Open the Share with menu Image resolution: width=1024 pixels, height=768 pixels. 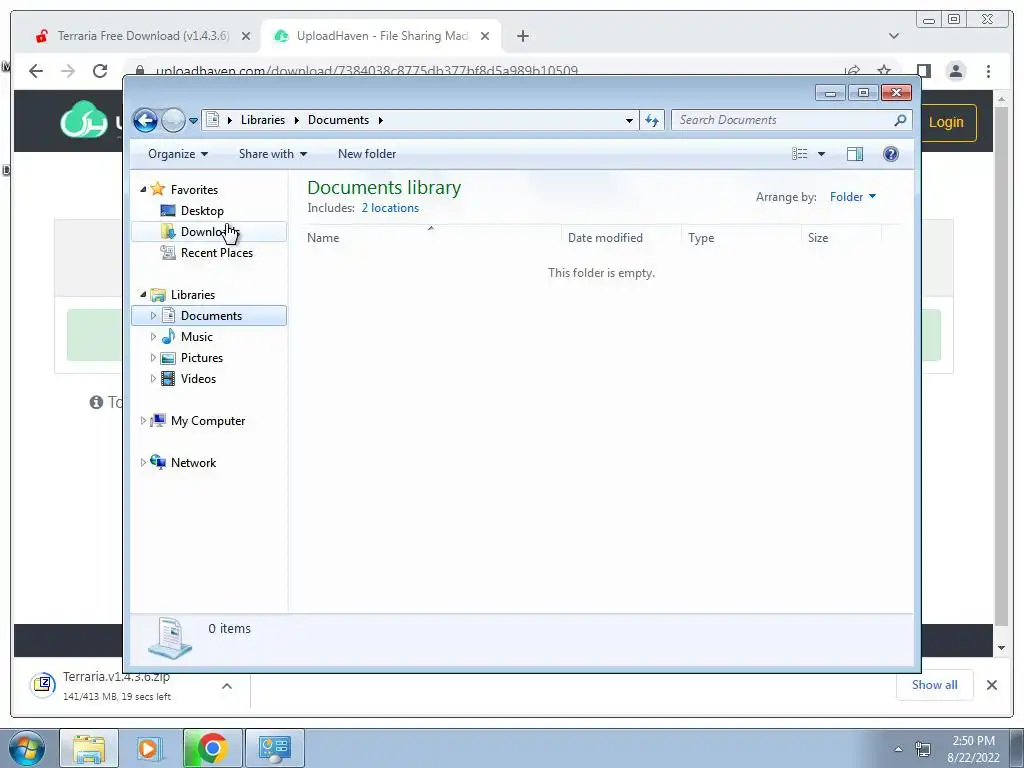click(272, 154)
